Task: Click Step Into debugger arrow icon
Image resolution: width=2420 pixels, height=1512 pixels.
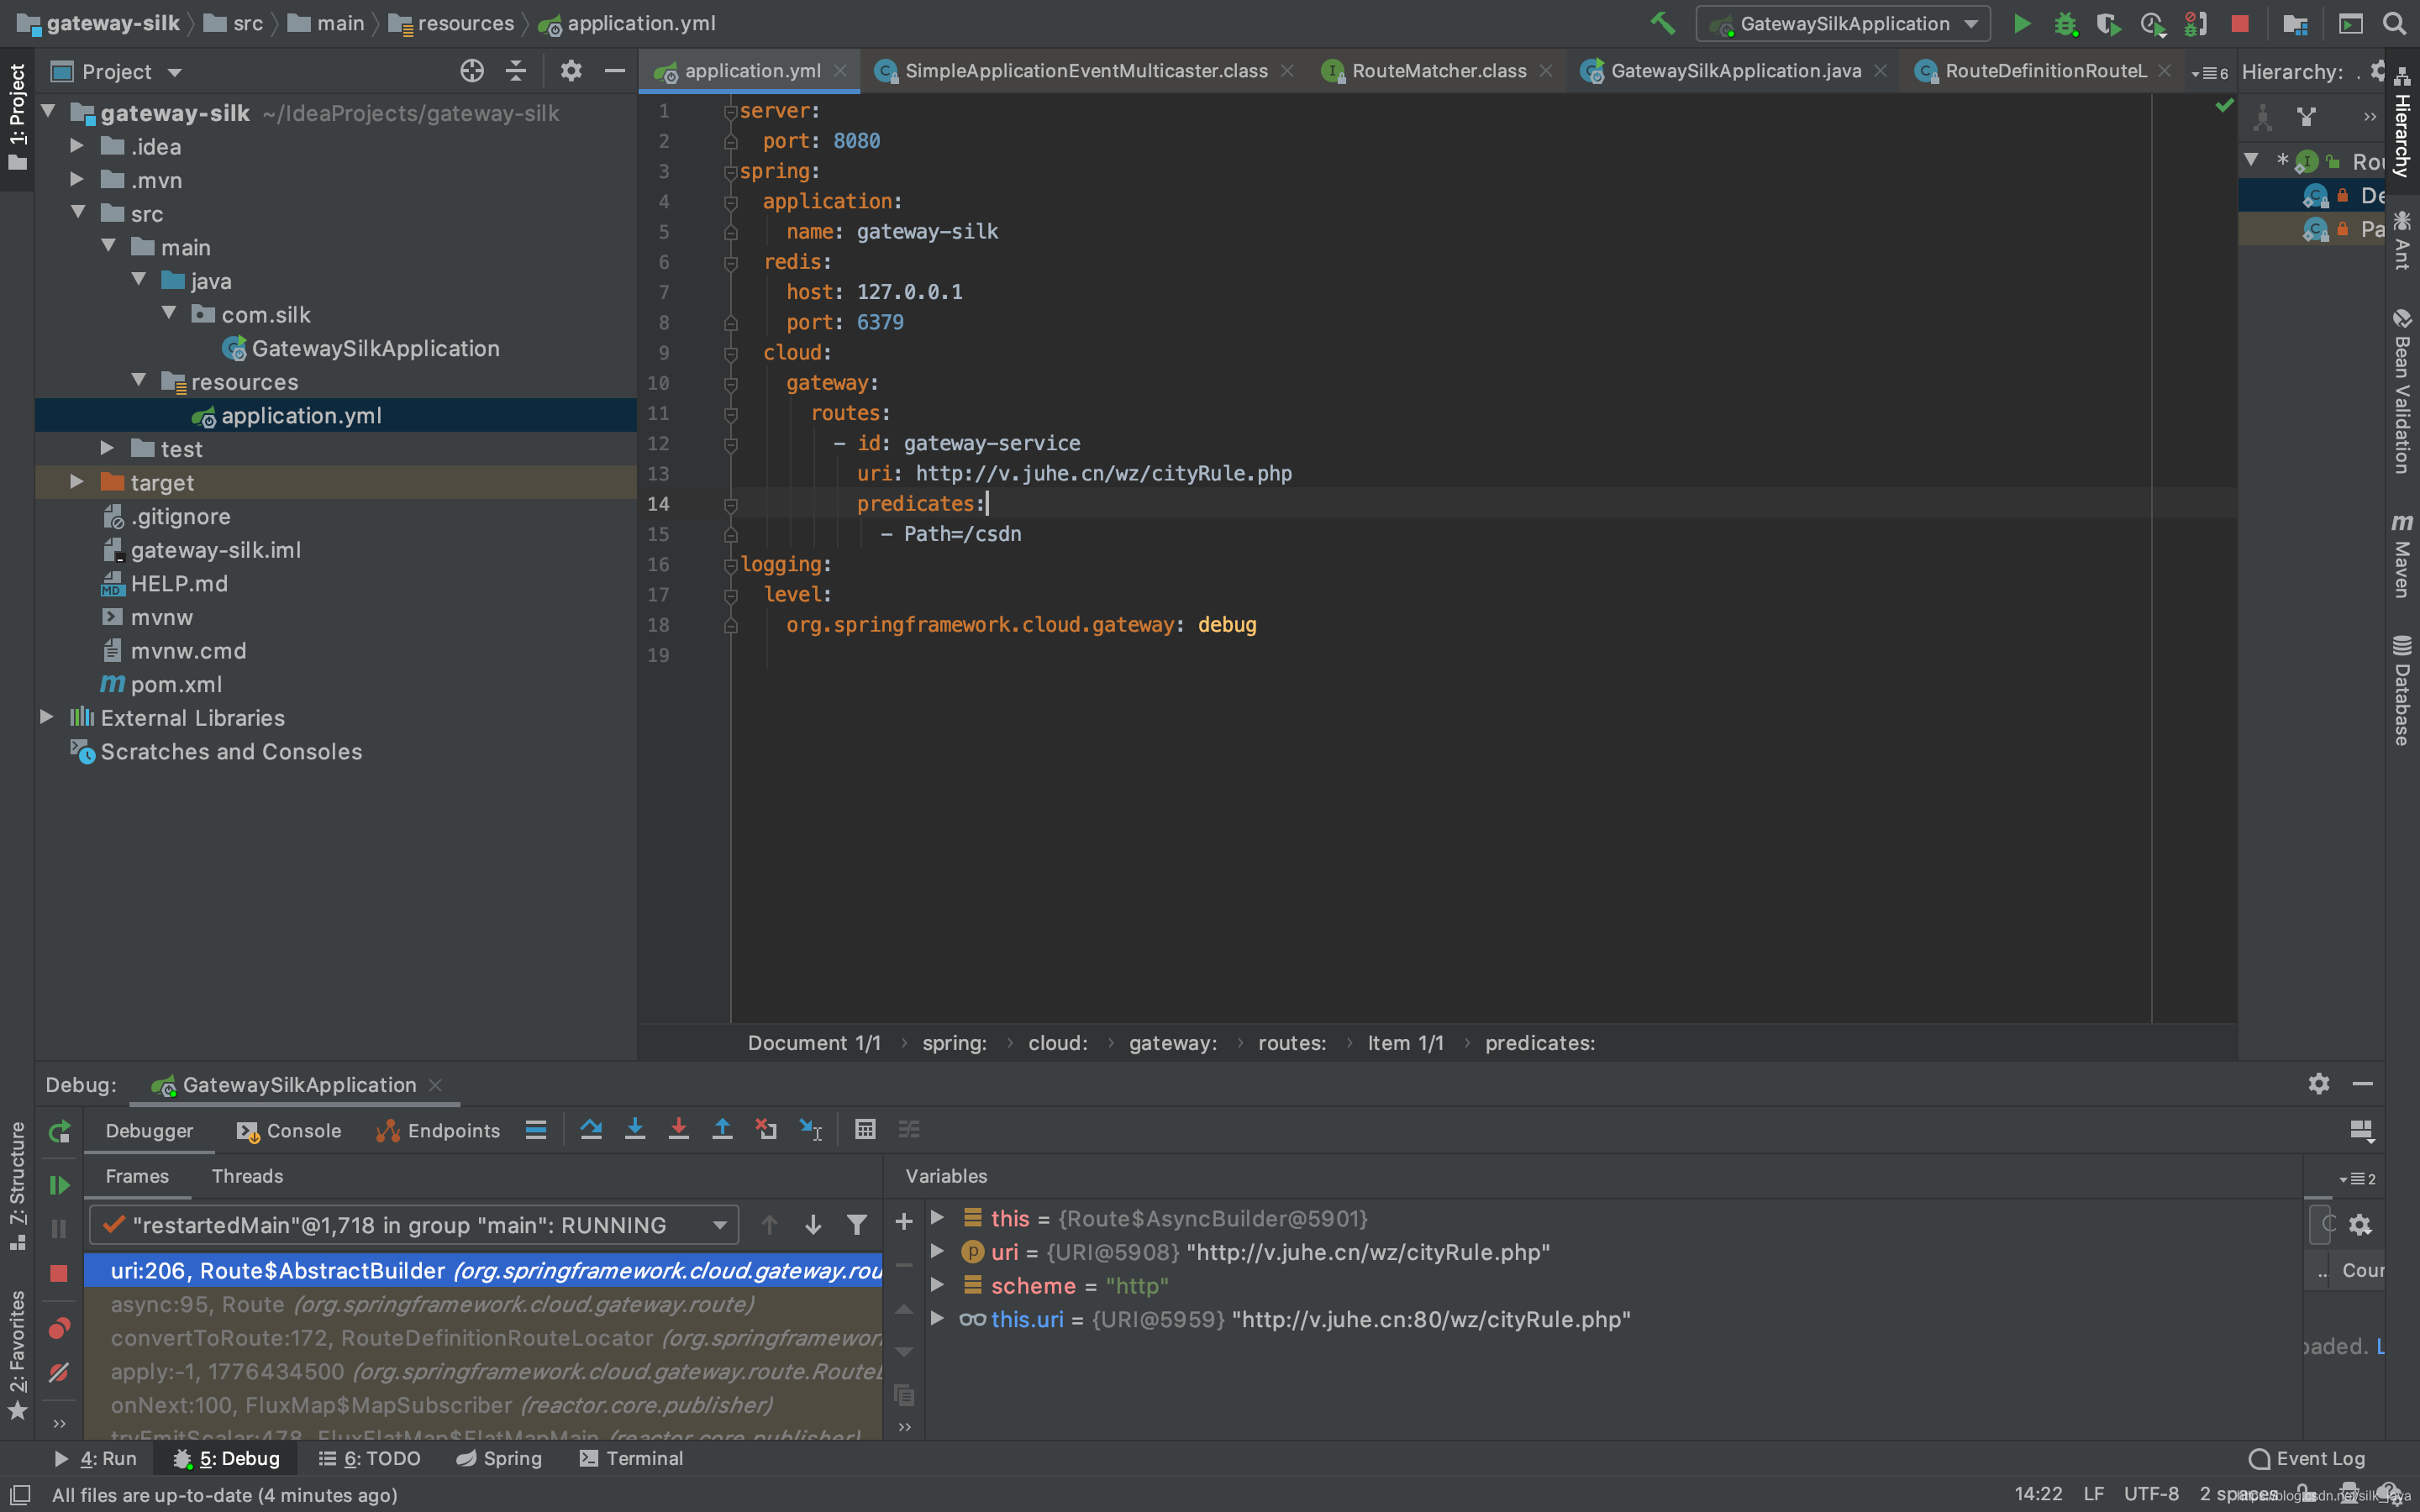Action: [635, 1130]
